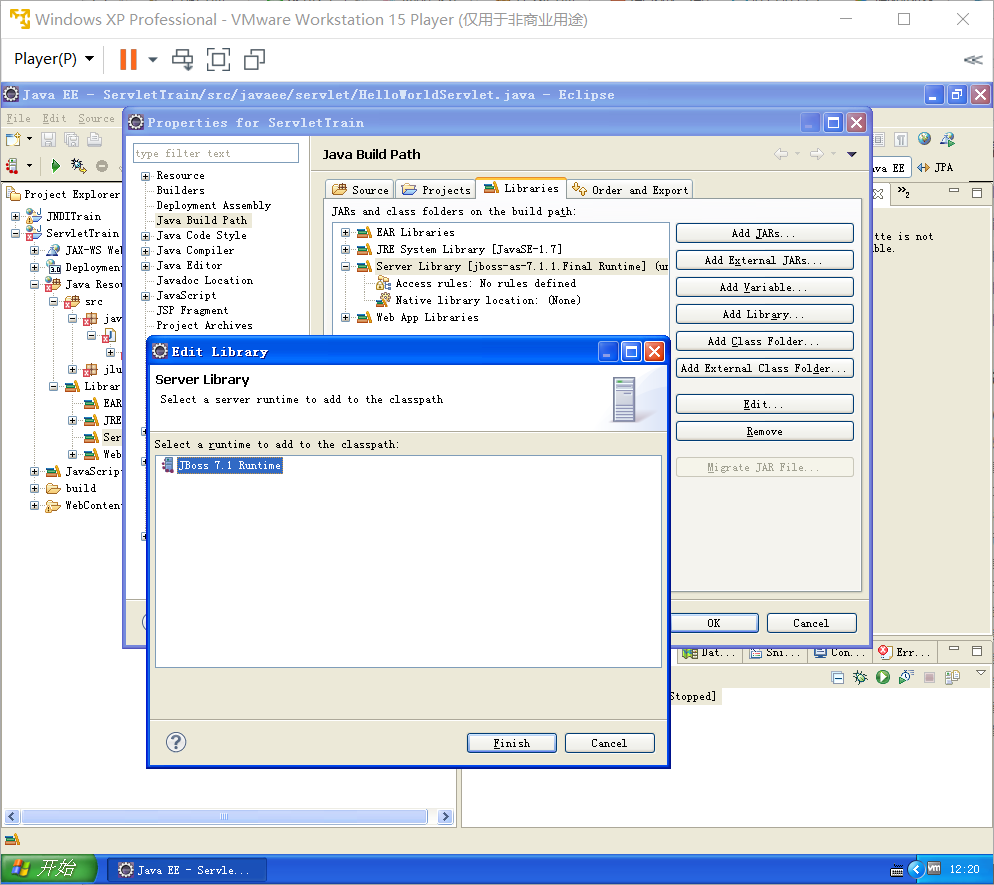
Task: Click the Save icon in Eclipse toolbar
Action: (47, 139)
